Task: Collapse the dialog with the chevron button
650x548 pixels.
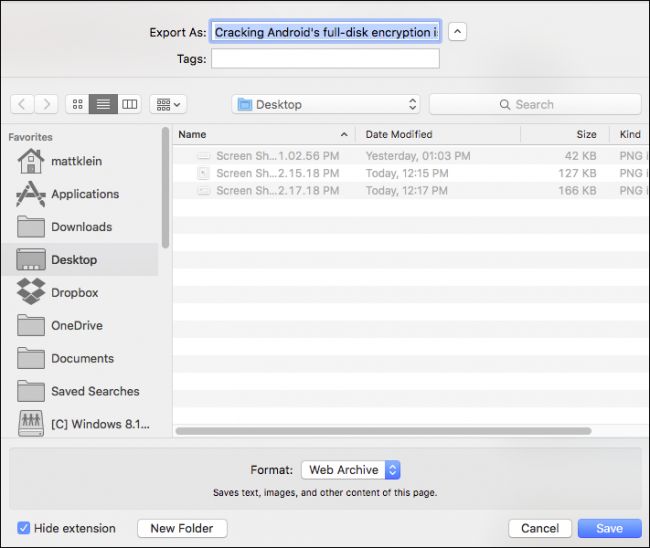Action: tap(457, 32)
